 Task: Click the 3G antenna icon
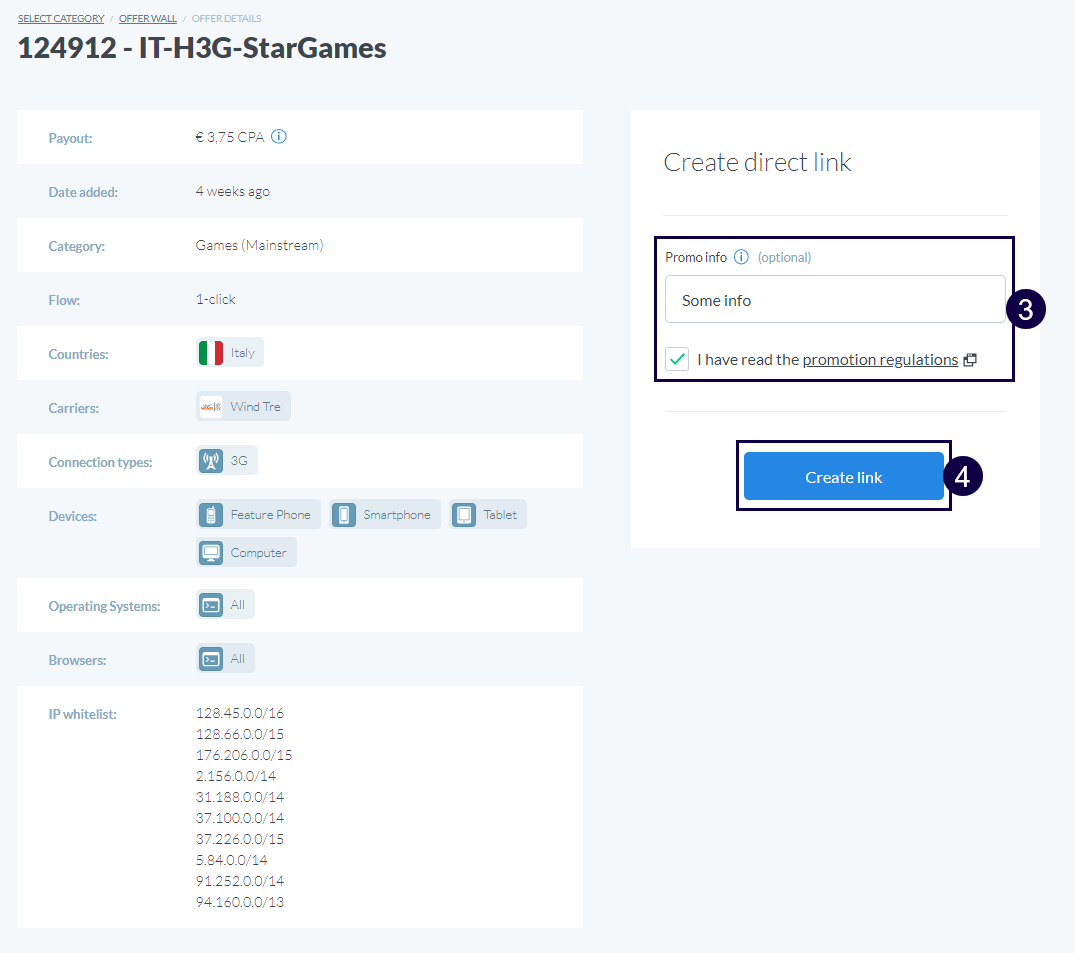tap(211, 461)
